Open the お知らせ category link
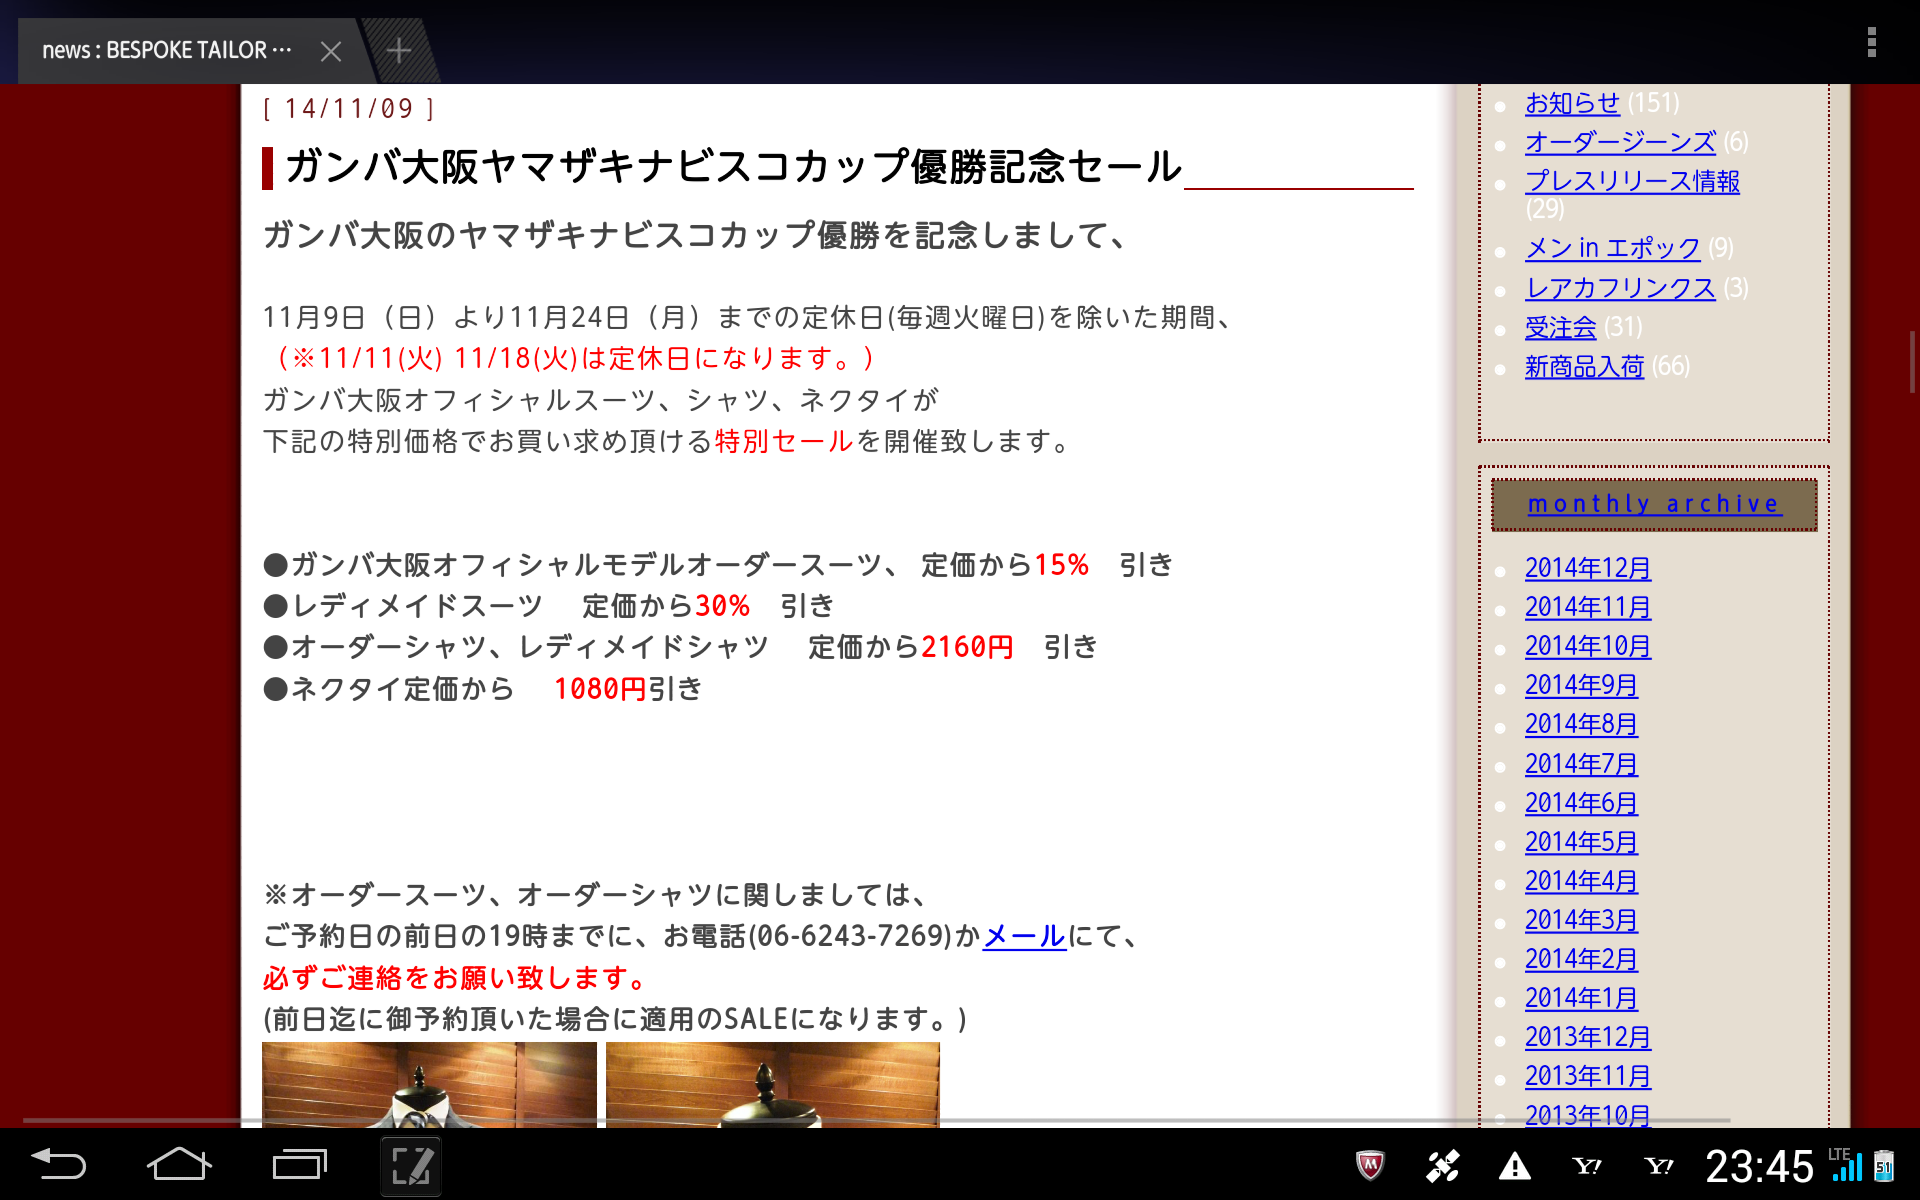1920x1200 pixels. (x=1571, y=103)
